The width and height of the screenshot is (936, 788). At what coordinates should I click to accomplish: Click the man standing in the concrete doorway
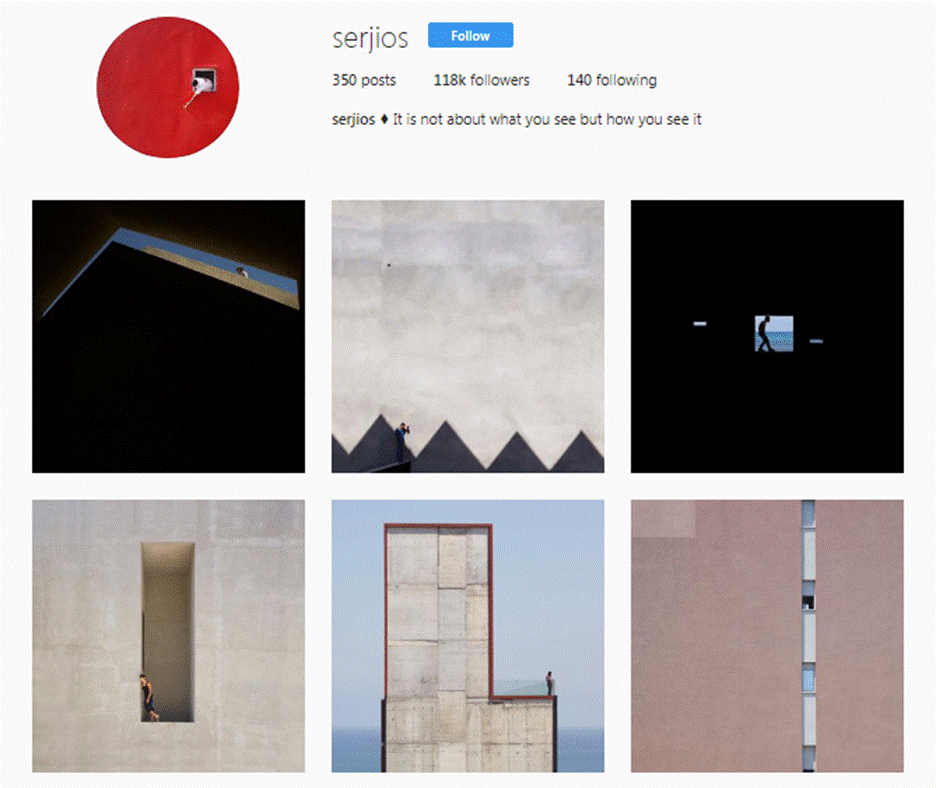(148, 697)
